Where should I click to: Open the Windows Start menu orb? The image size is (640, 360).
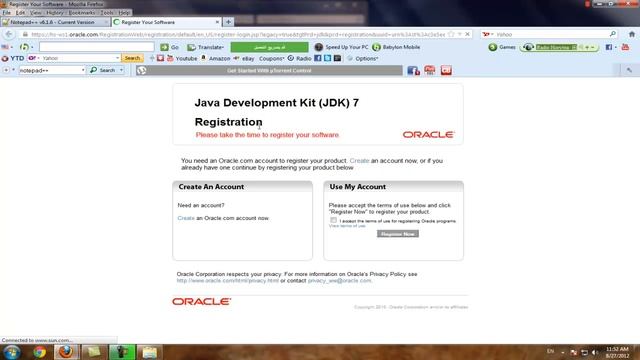pos(11,352)
